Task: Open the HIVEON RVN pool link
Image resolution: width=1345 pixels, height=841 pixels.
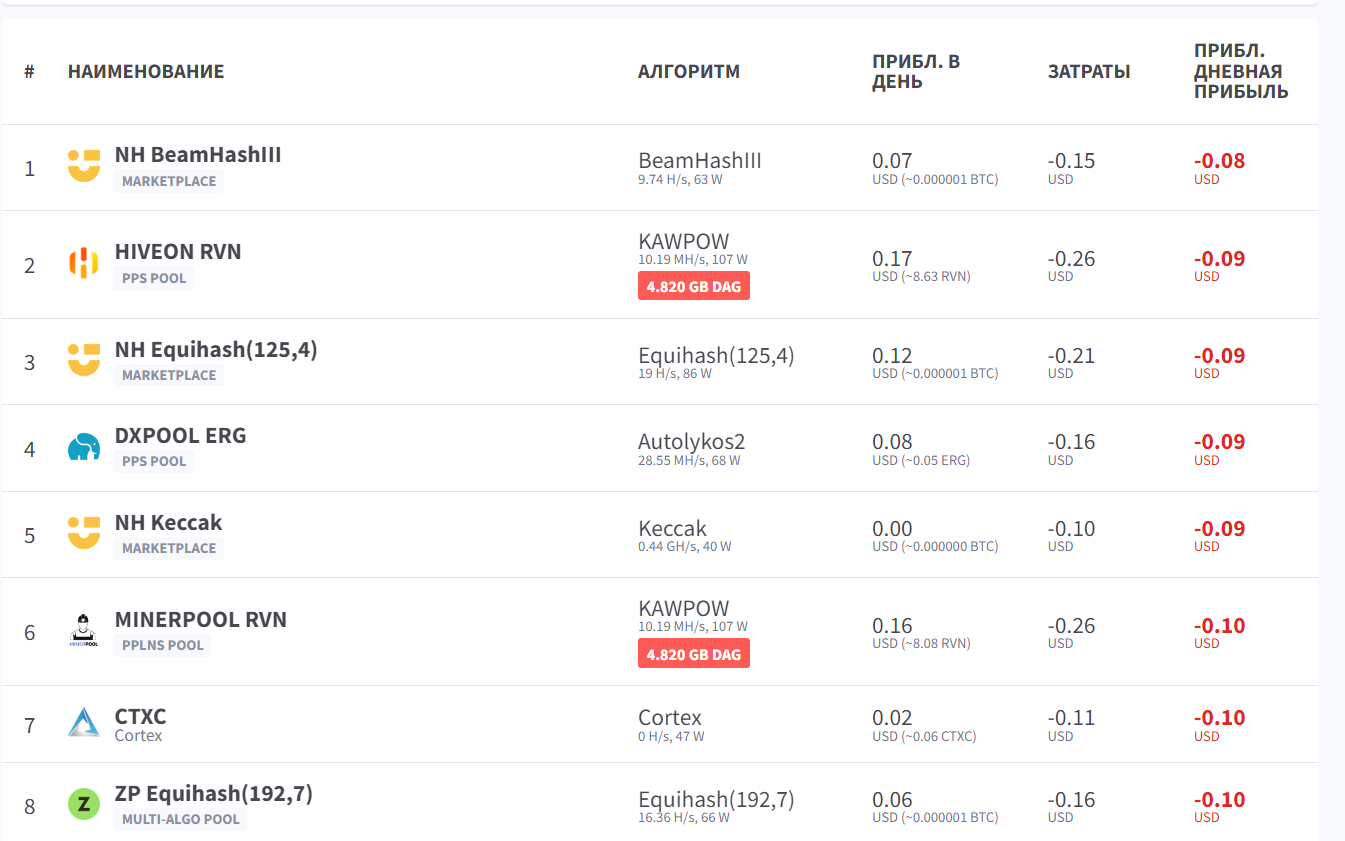Action: tap(178, 252)
